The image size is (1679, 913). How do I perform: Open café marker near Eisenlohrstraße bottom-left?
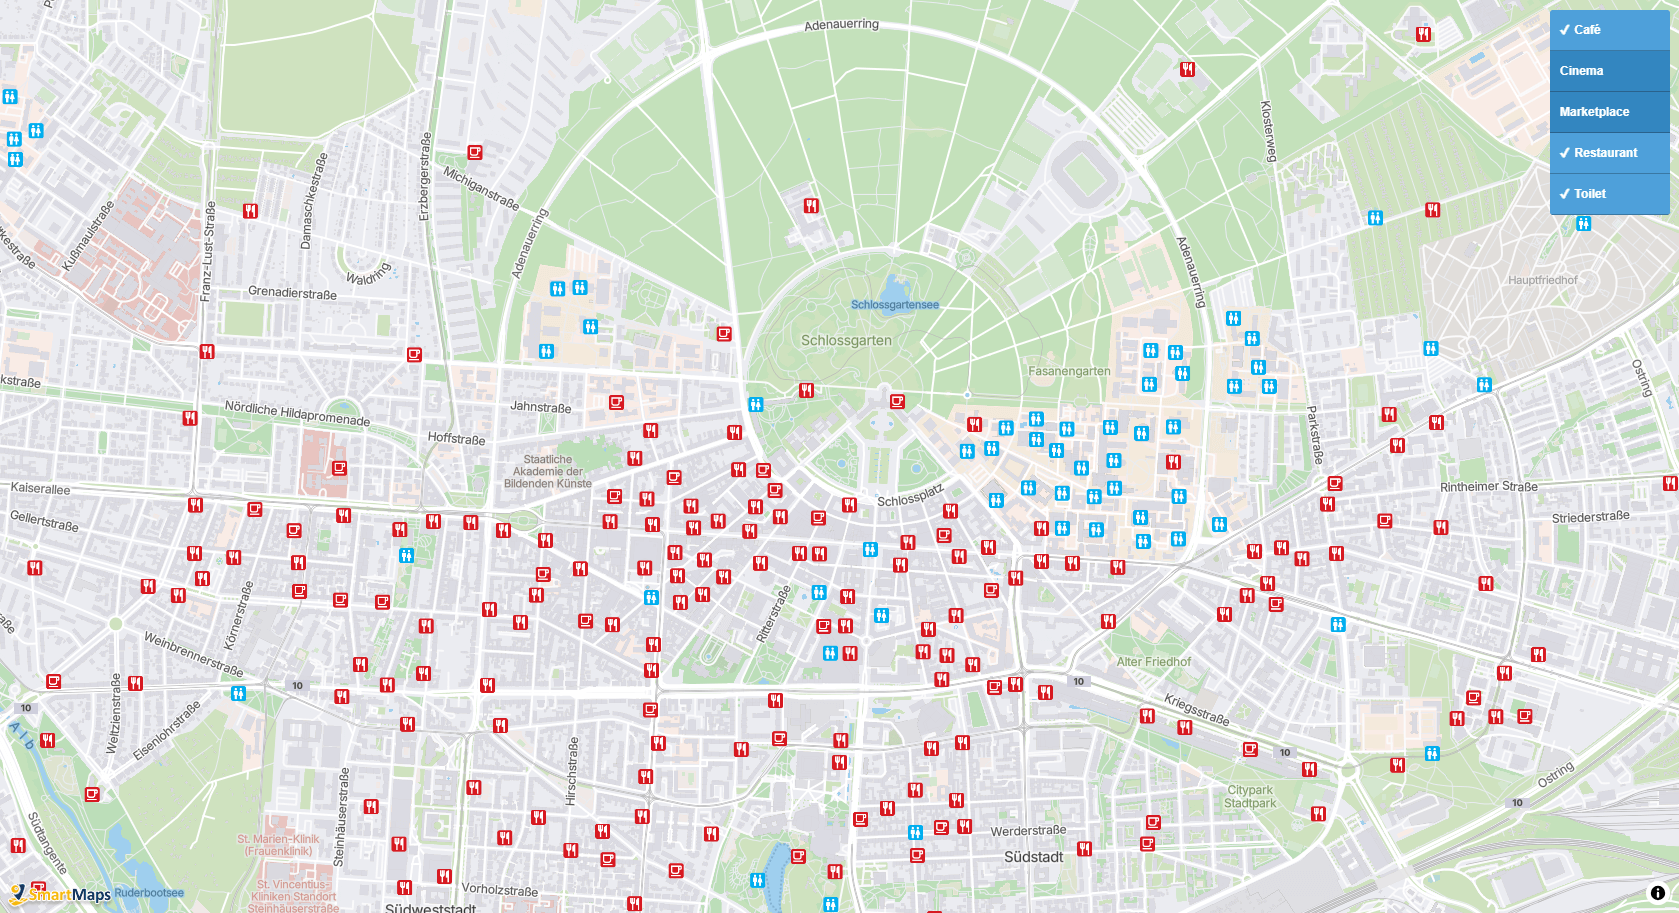pyautogui.click(x=92, y=795)
